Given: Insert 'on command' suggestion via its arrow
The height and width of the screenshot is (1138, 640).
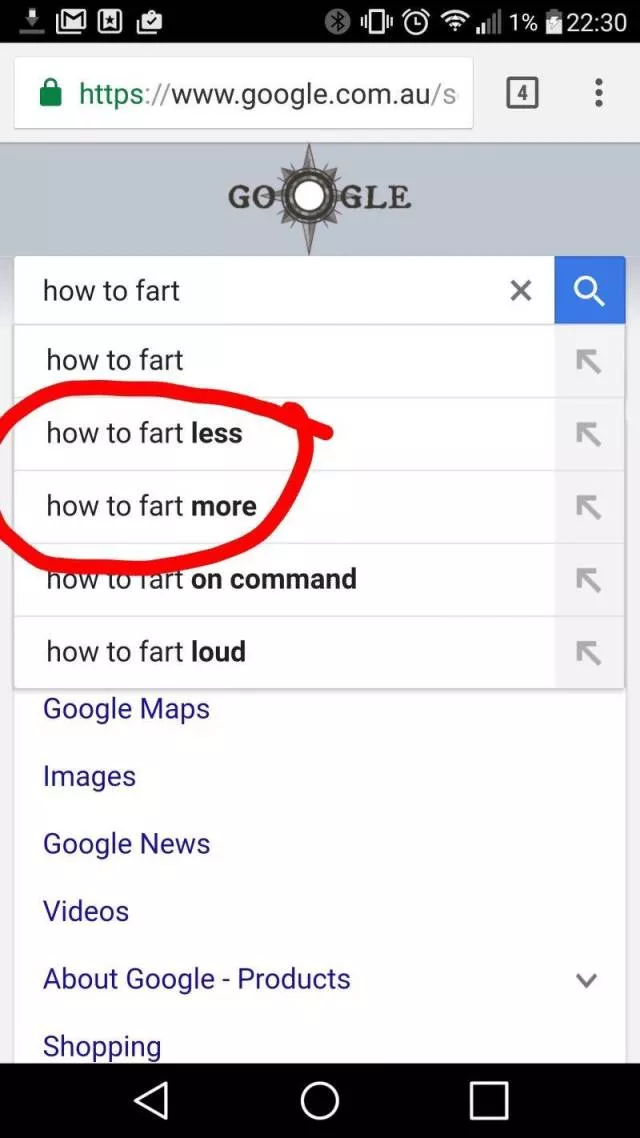Looking at the screenshot, I should pyautogui.click(x=589, y=580).
